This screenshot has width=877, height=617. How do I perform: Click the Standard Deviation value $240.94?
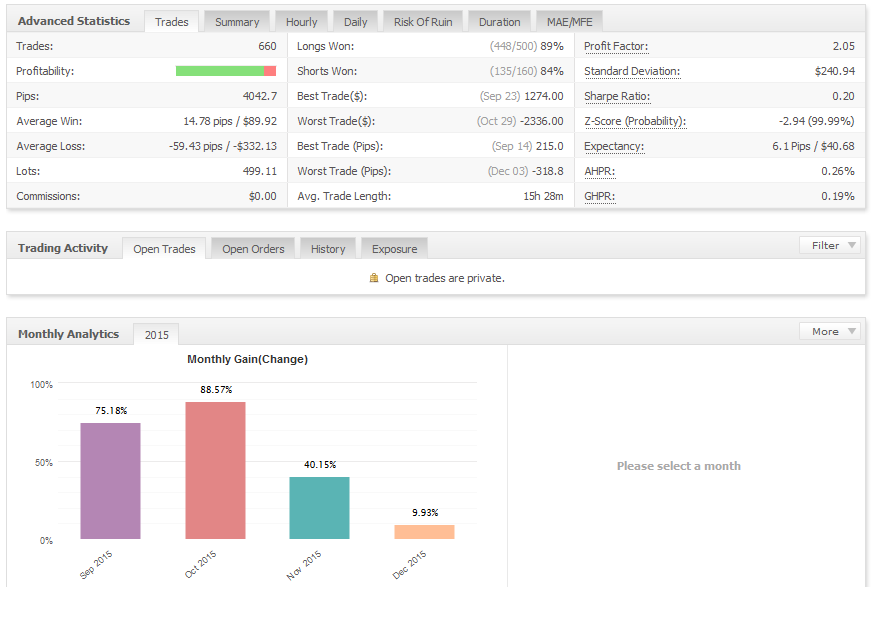[x=835, y=71]
